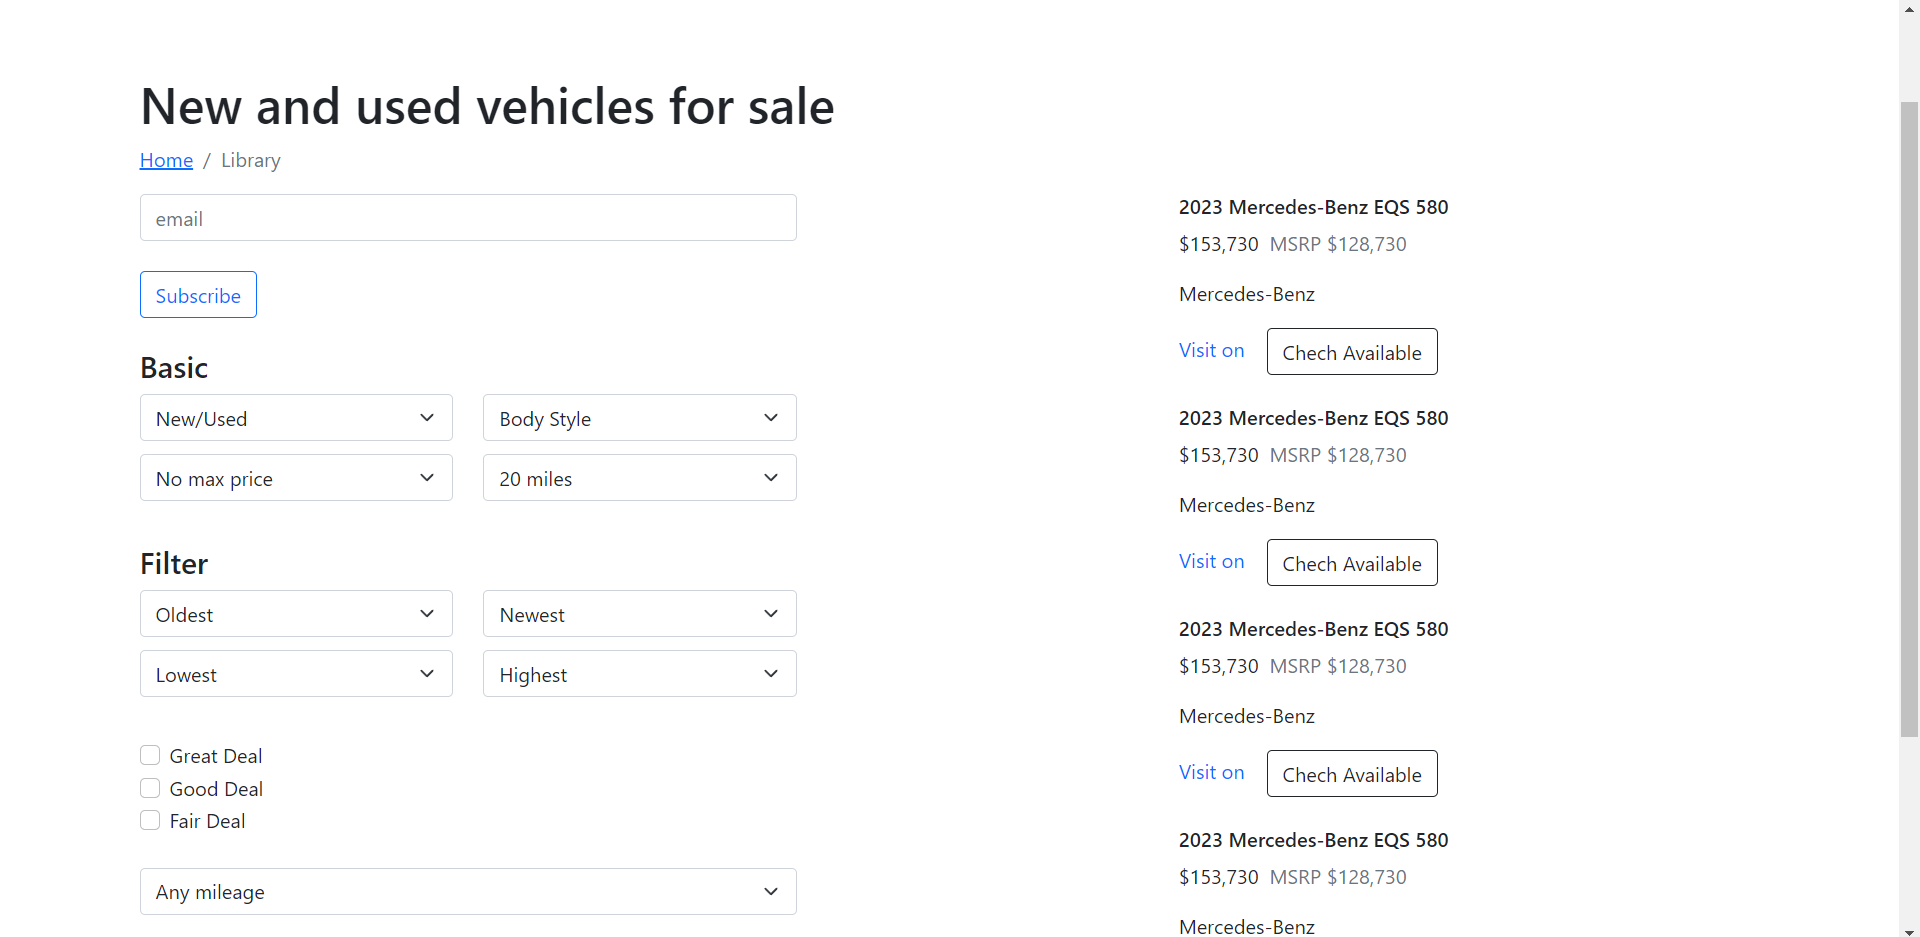Viewport: 1920px width, 937px height.
Task: Click the Visit on link of the third listing
Action: point(1211,772)
